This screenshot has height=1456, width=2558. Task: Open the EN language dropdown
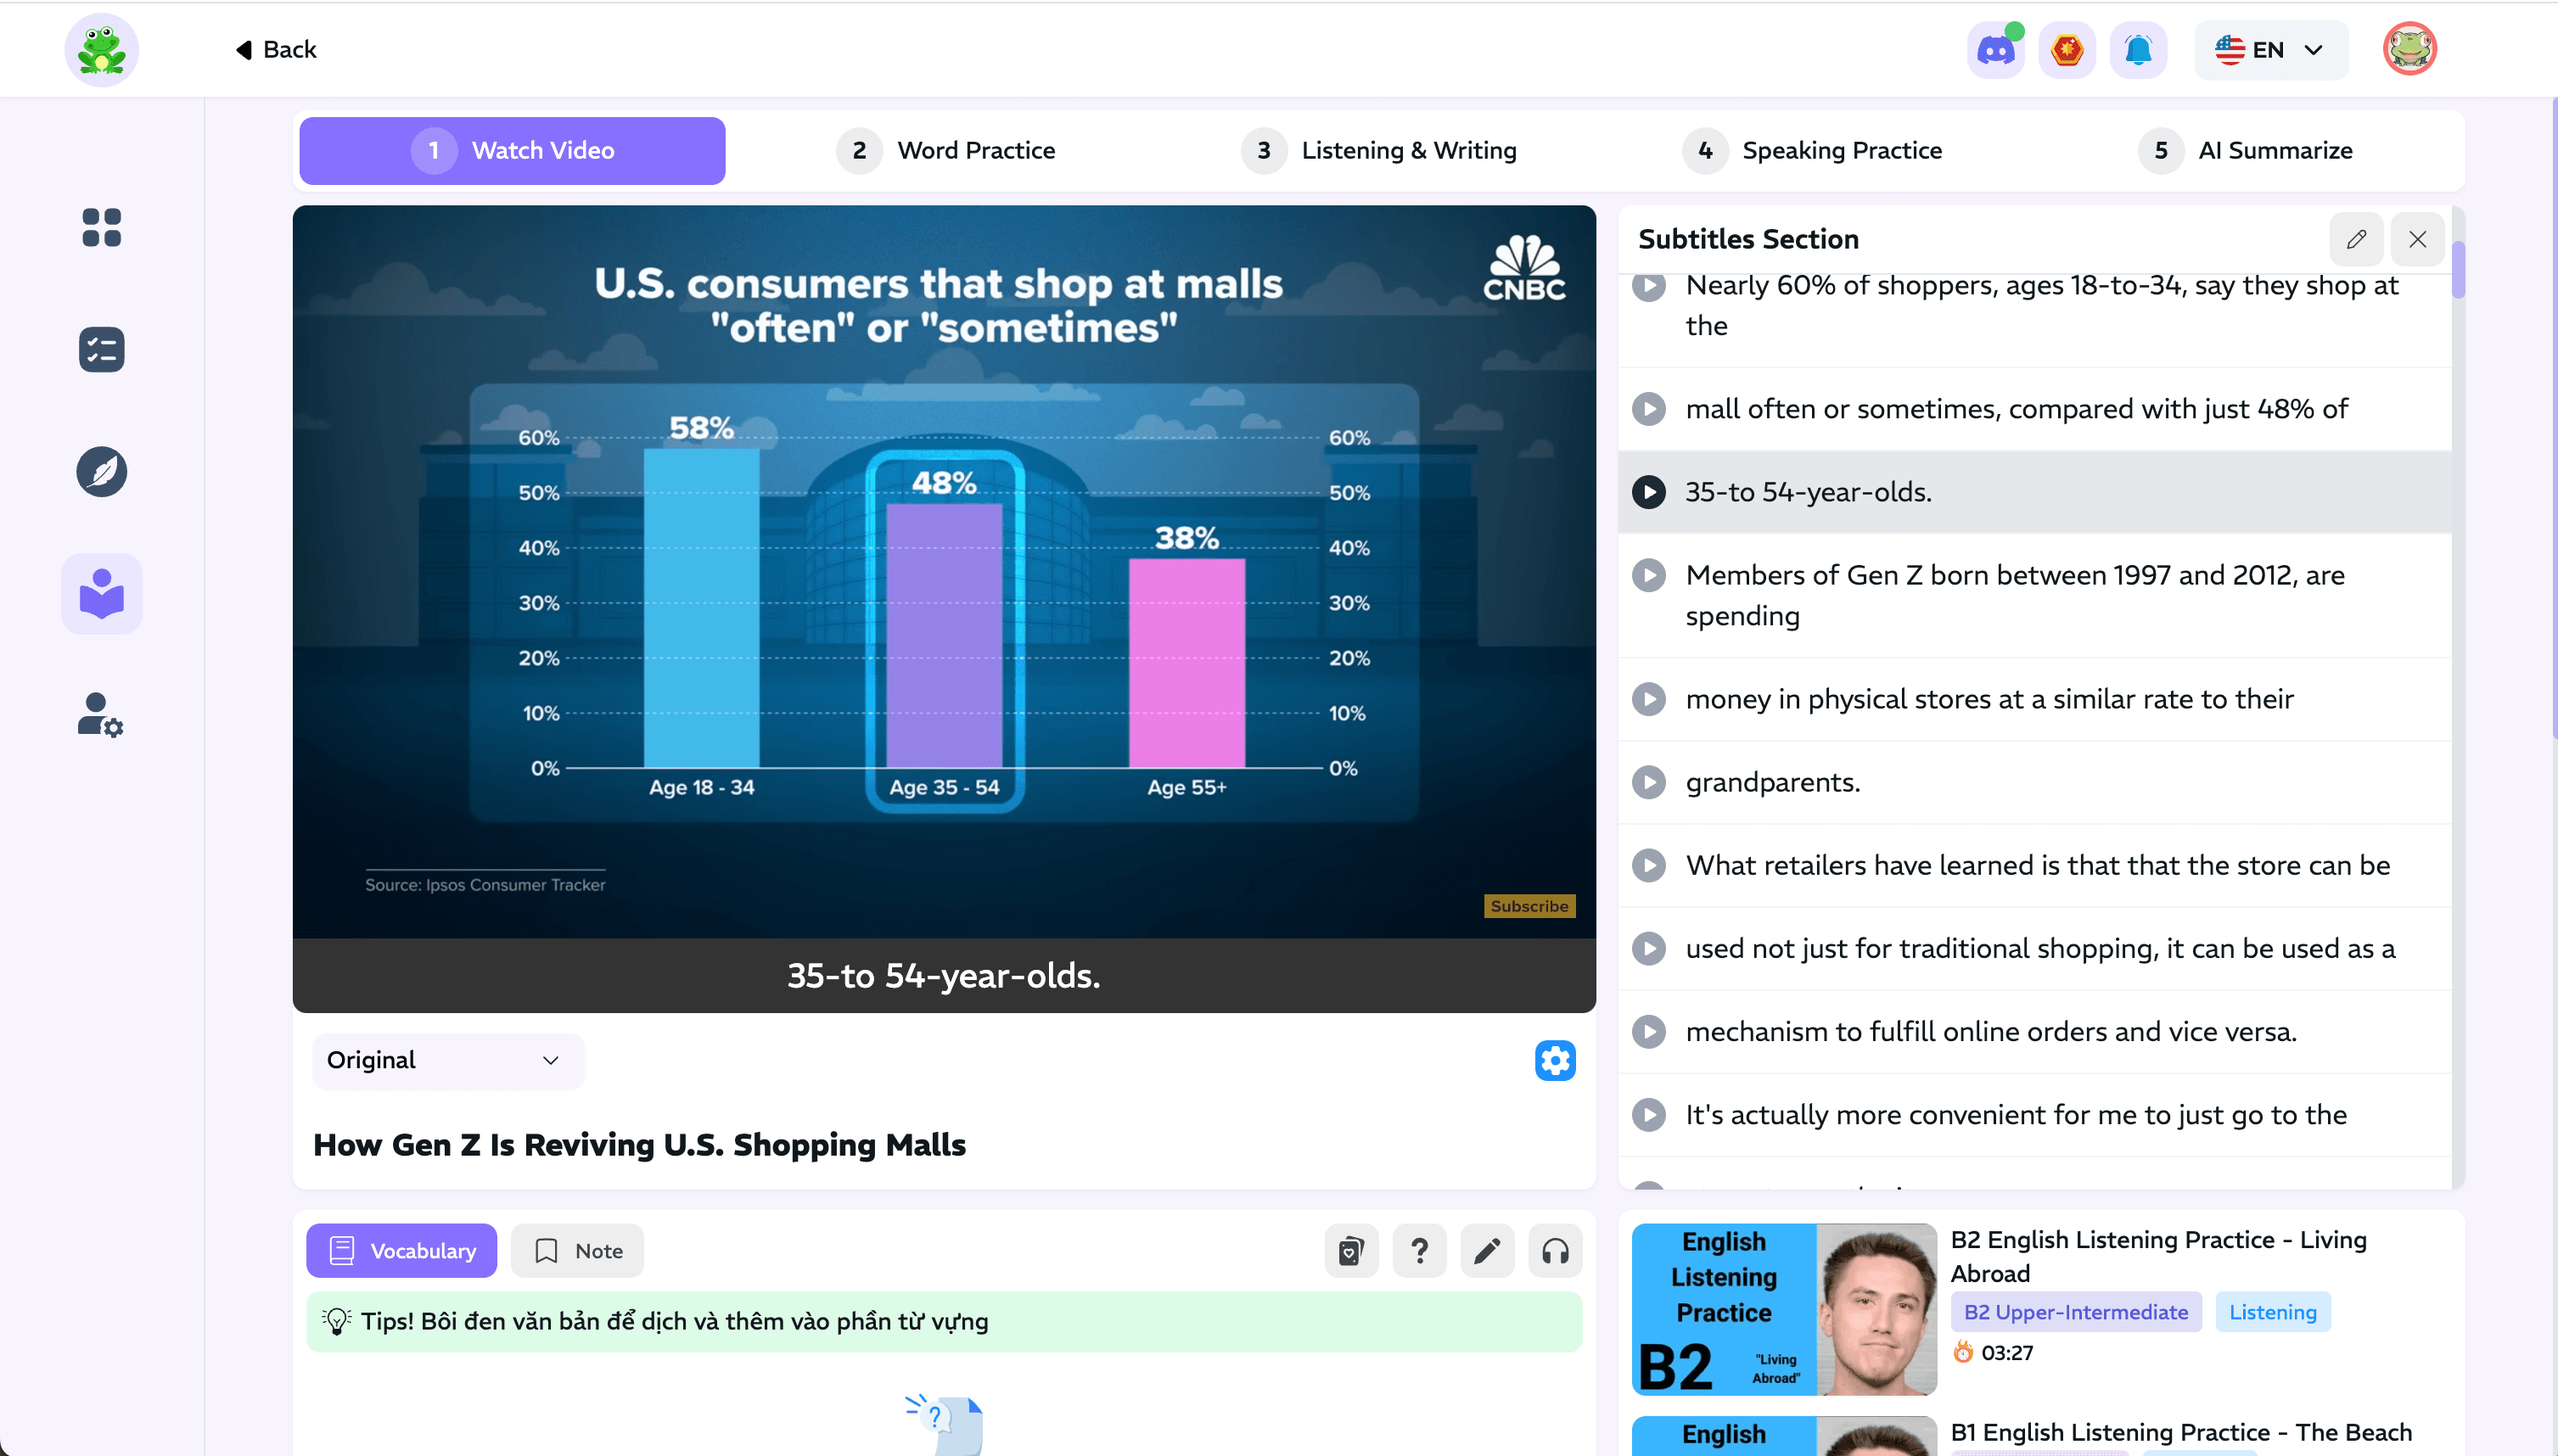[x=2270, y=50]
